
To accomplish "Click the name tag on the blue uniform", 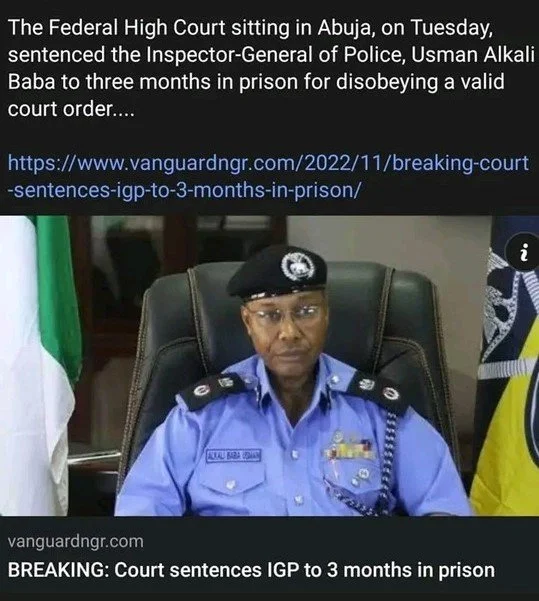I will coord(234,455).
